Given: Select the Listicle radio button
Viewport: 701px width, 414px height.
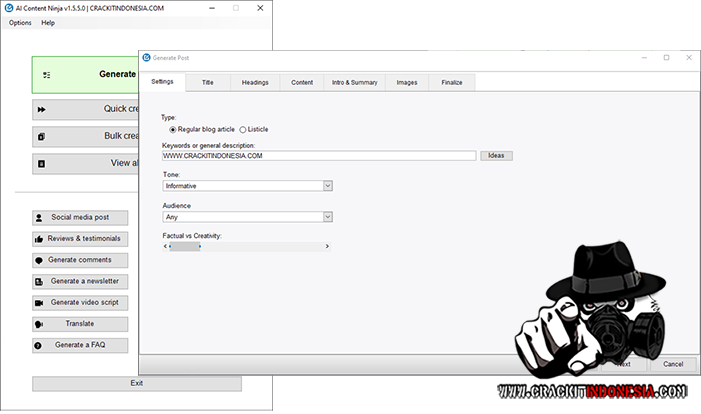Looking at the screenshot, I should point(243,130).
